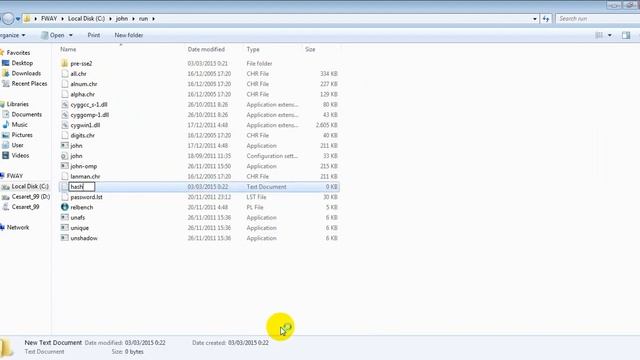Create a New folder from toolbar
Screen dimensions: 640x360
coord(129,36)
